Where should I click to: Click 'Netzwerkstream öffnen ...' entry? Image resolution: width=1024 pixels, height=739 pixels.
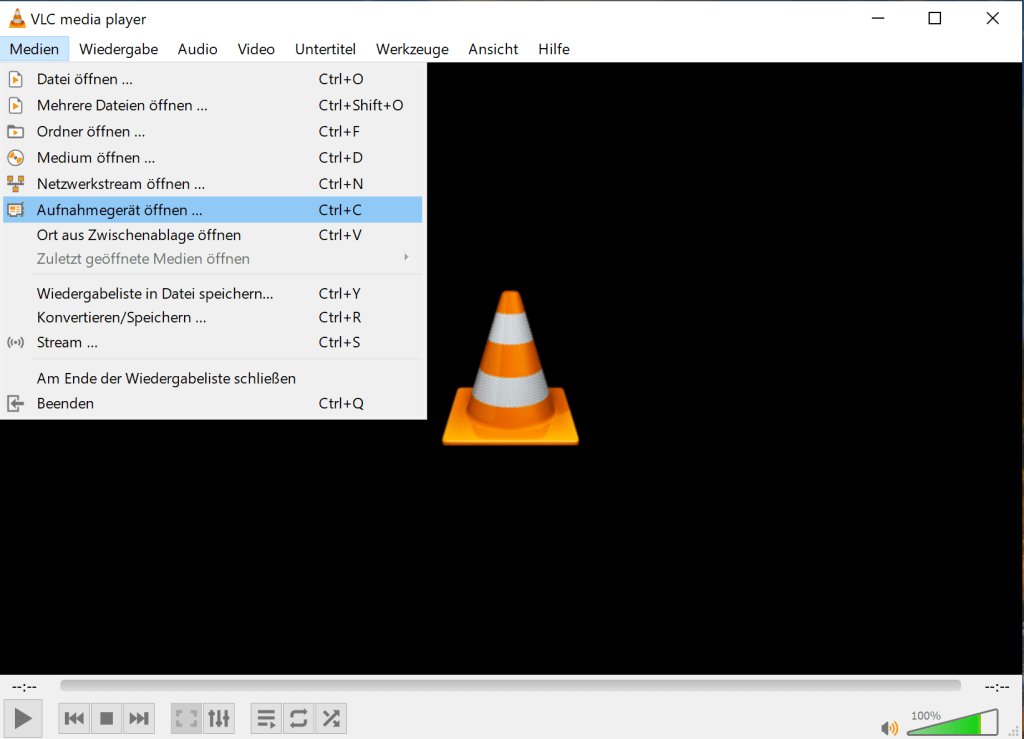click(121, 184)
